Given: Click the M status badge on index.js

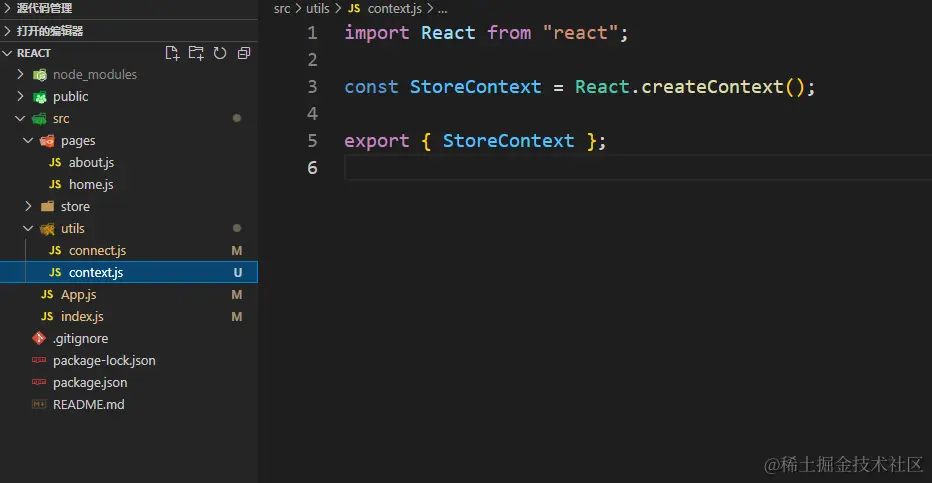Looking at the screenshot, I should tap(237, 316).
